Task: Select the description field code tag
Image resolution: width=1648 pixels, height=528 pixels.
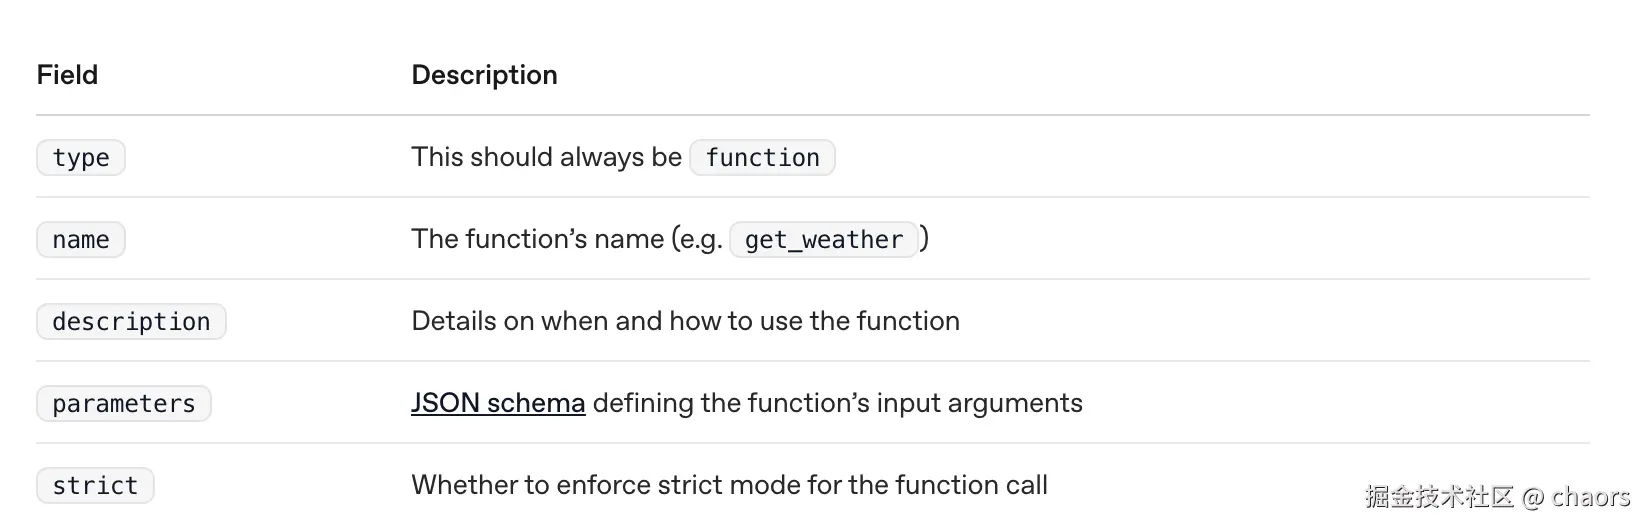Action: click(x=131, y=322)
